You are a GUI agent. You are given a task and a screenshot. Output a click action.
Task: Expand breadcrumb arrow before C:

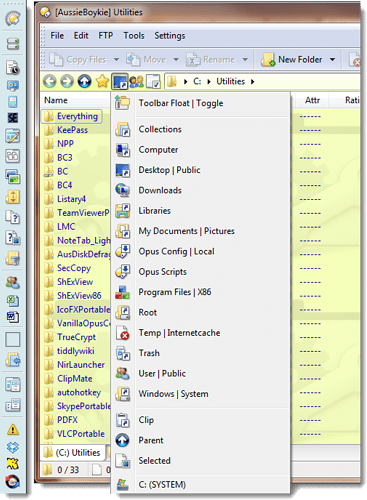186,82
